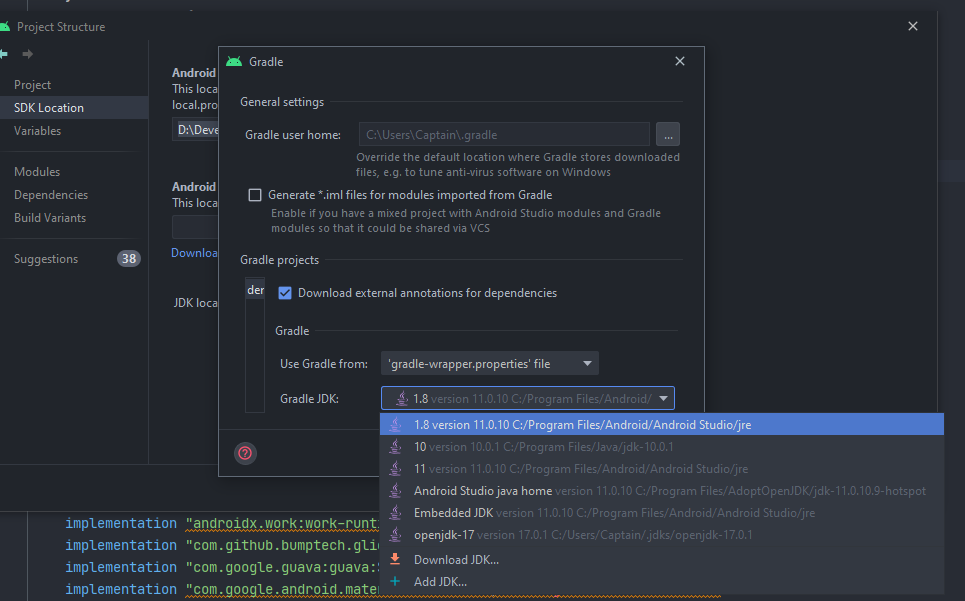Open the Use Gradle from dropdown
The image size is (965, 601).
[490, 364]
